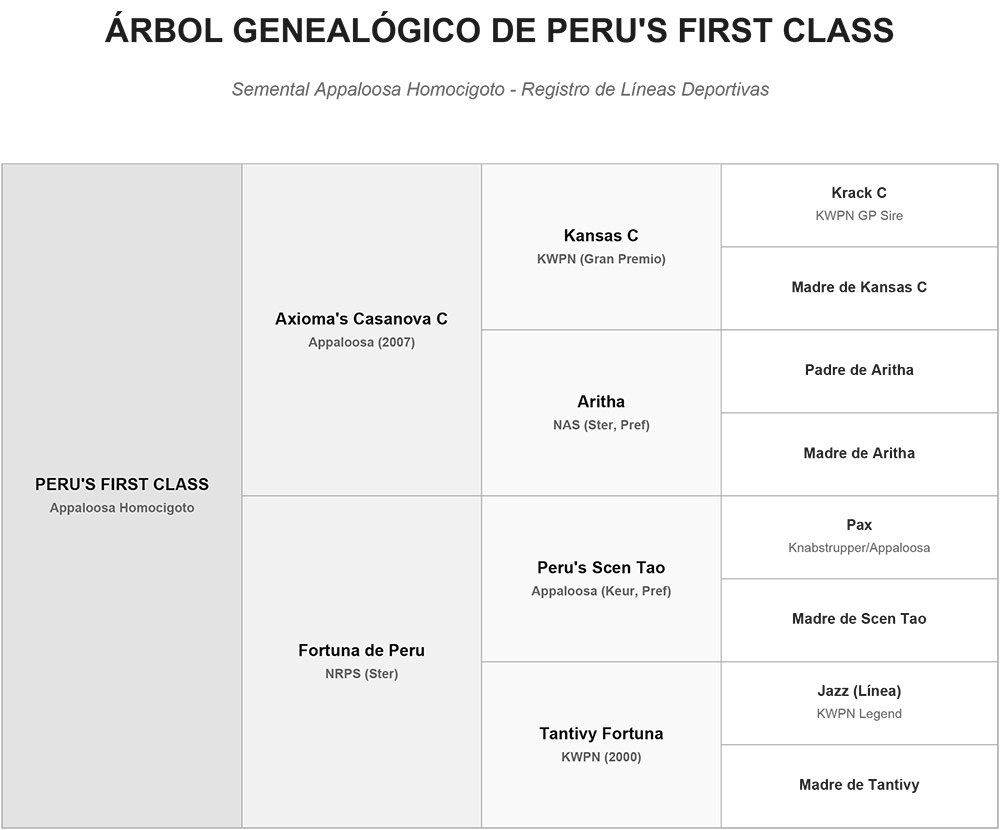Select the Semental Appaloosa Homocigoto subtitle

500,89
